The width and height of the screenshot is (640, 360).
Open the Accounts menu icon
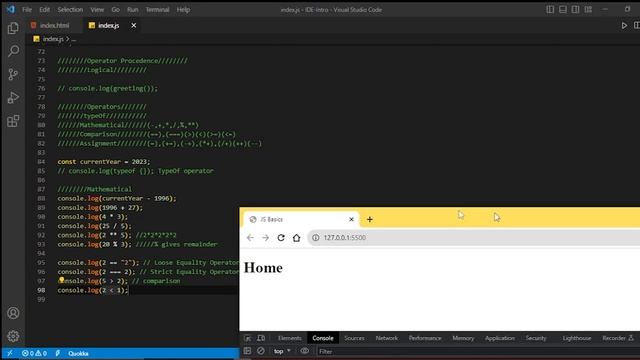[13, 313]
